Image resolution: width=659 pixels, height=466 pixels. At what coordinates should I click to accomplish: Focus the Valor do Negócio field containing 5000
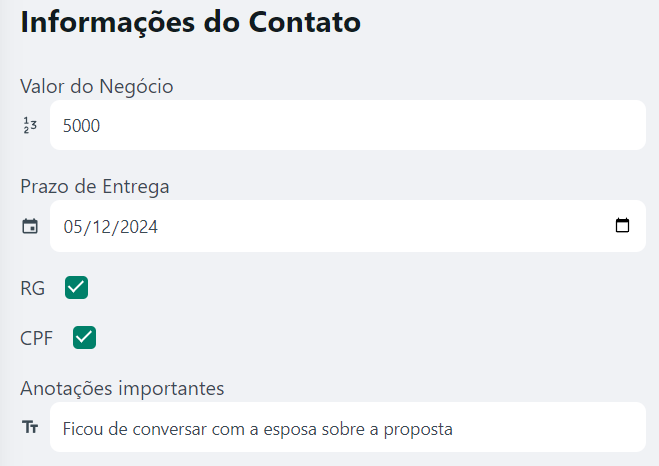click(347, 125)
